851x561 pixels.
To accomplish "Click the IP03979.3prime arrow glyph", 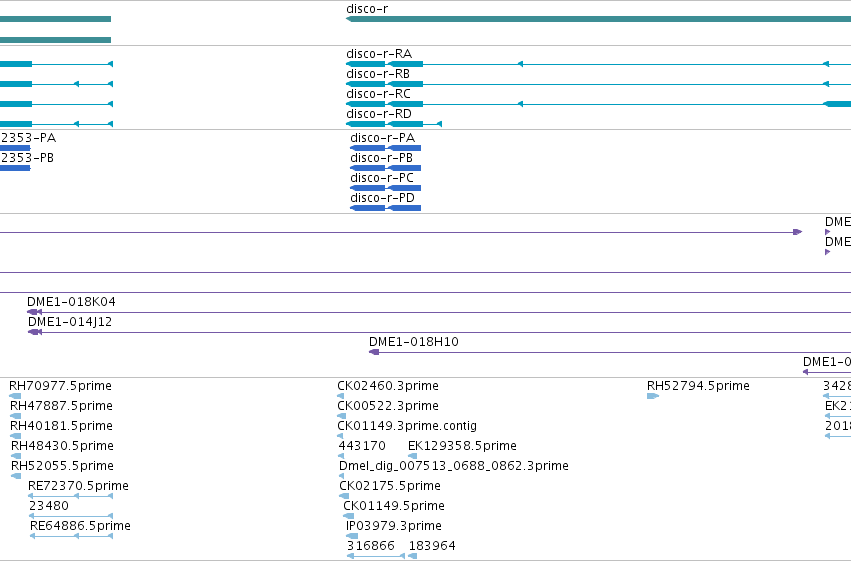I will [x=352, y=537].
